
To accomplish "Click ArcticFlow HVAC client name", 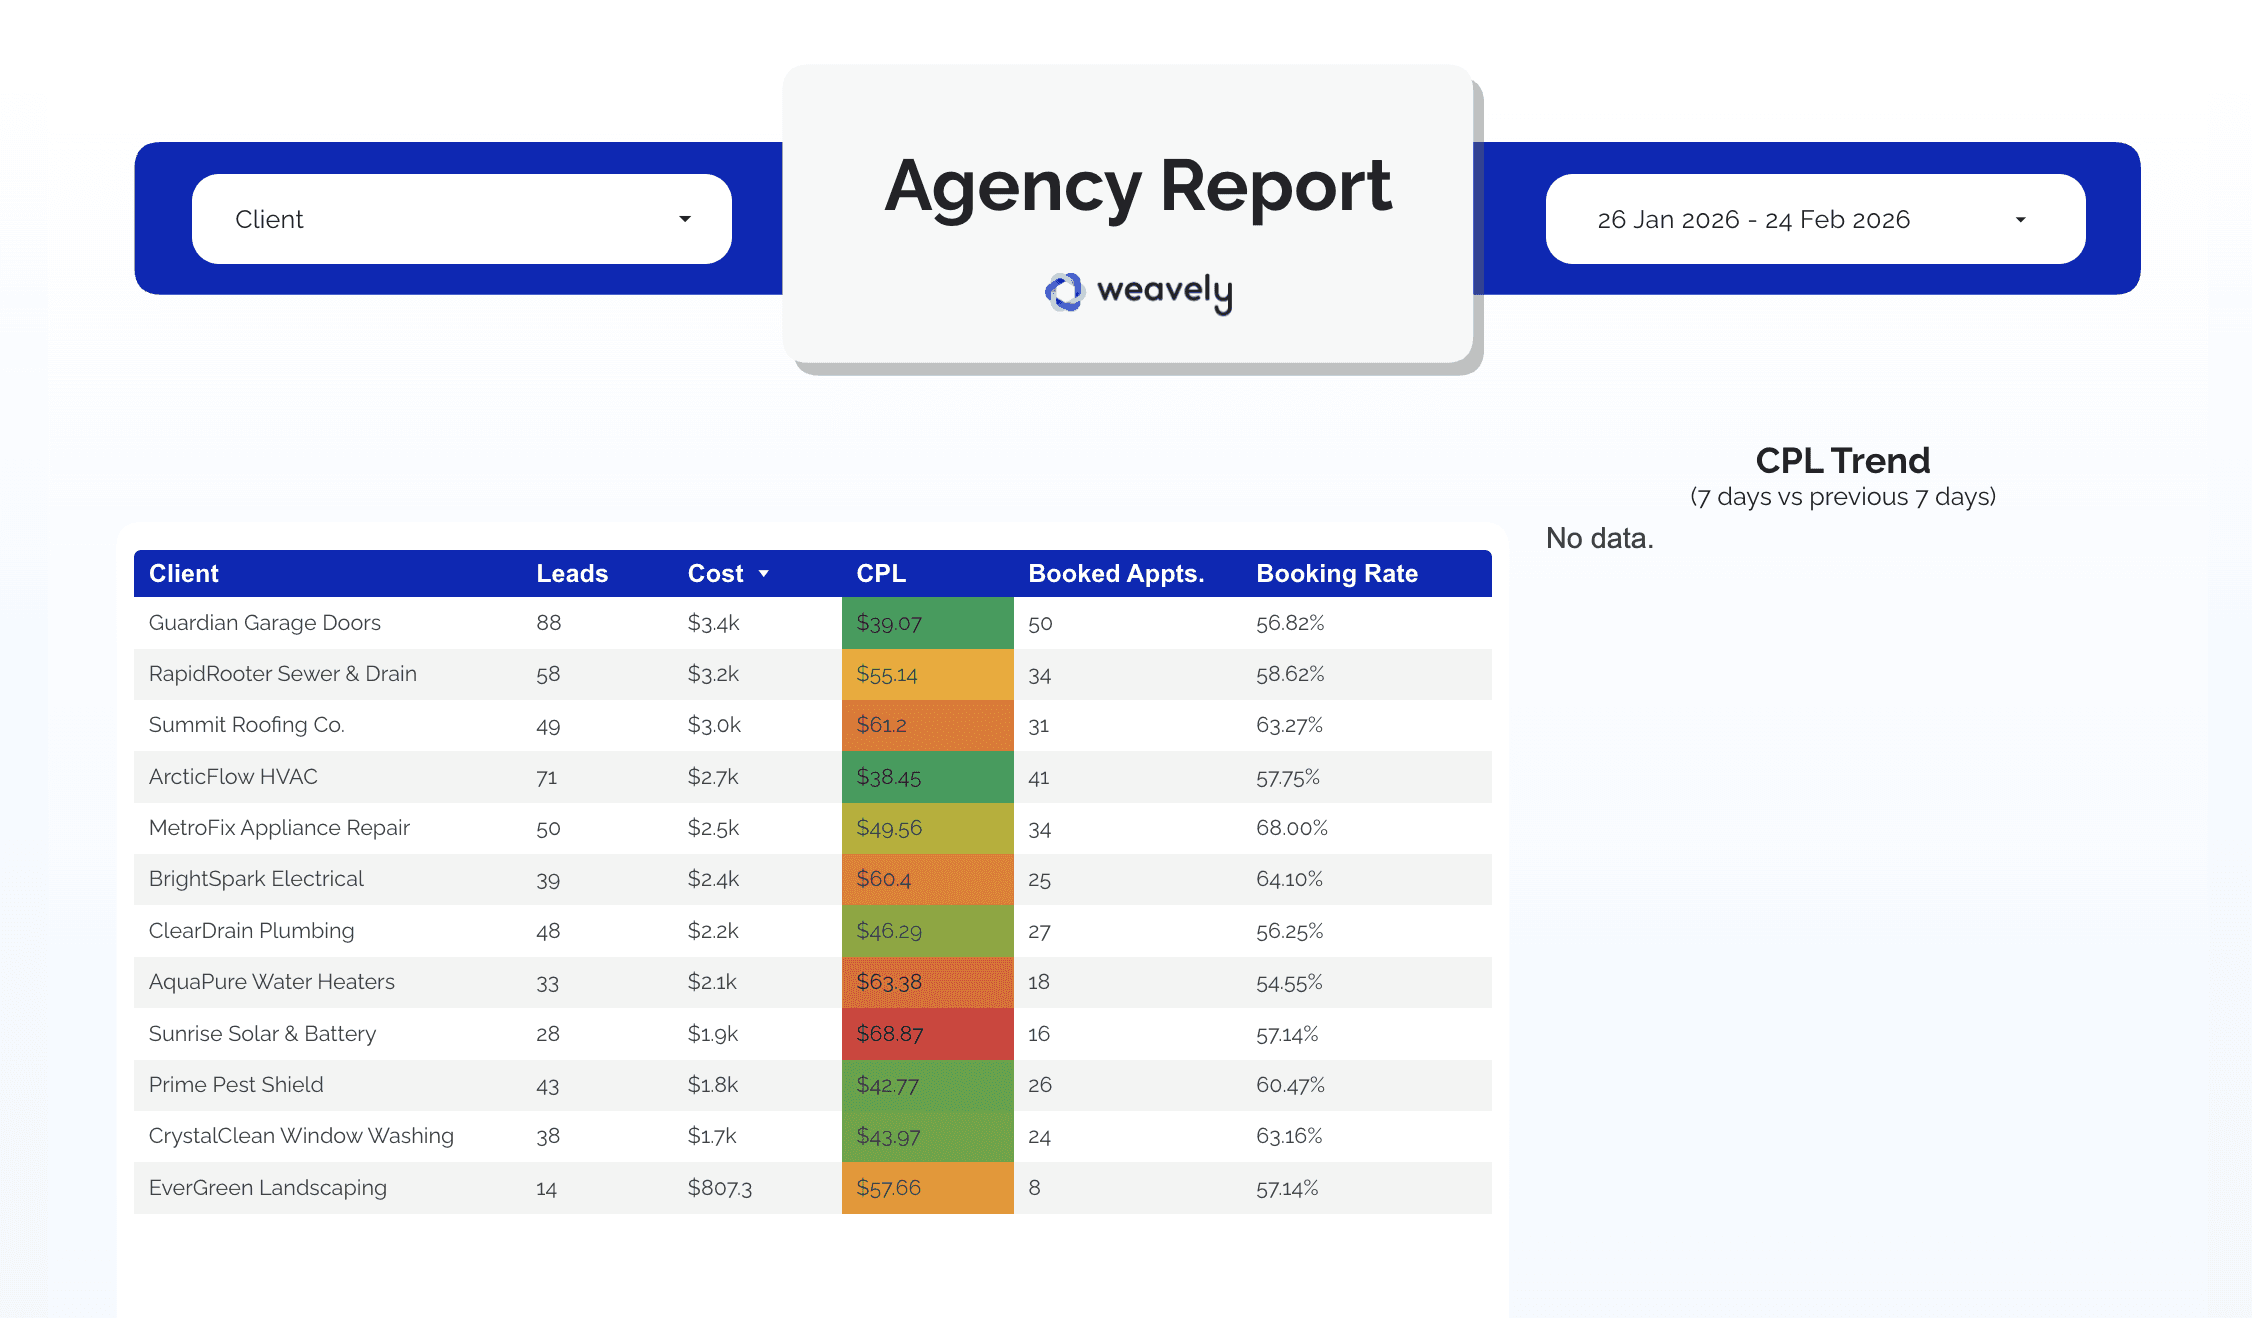I will click(x=233, y=777).
